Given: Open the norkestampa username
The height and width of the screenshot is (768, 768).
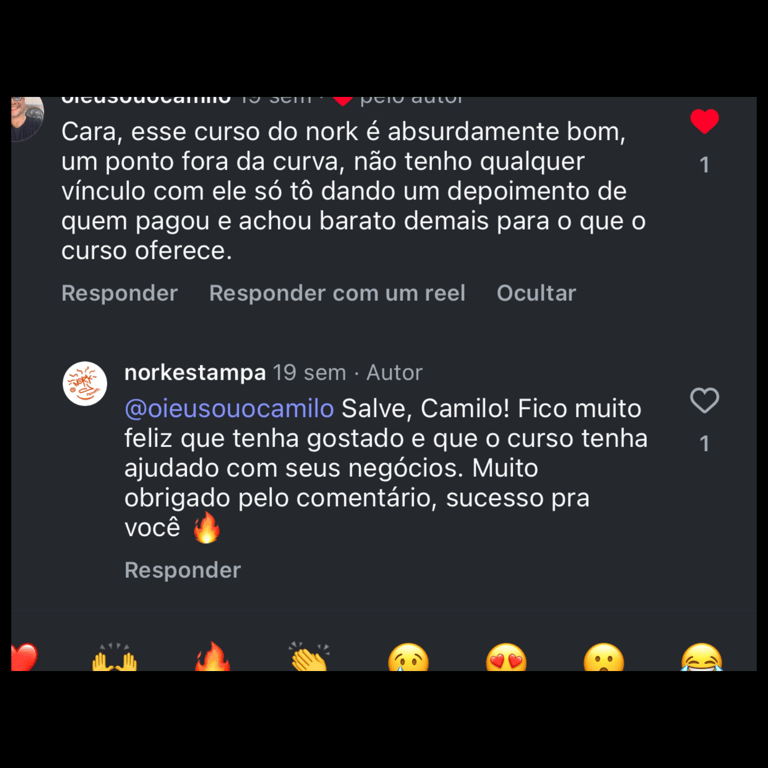Looking at the screenshot, I should pyautogui.click(x=195, y=372).
